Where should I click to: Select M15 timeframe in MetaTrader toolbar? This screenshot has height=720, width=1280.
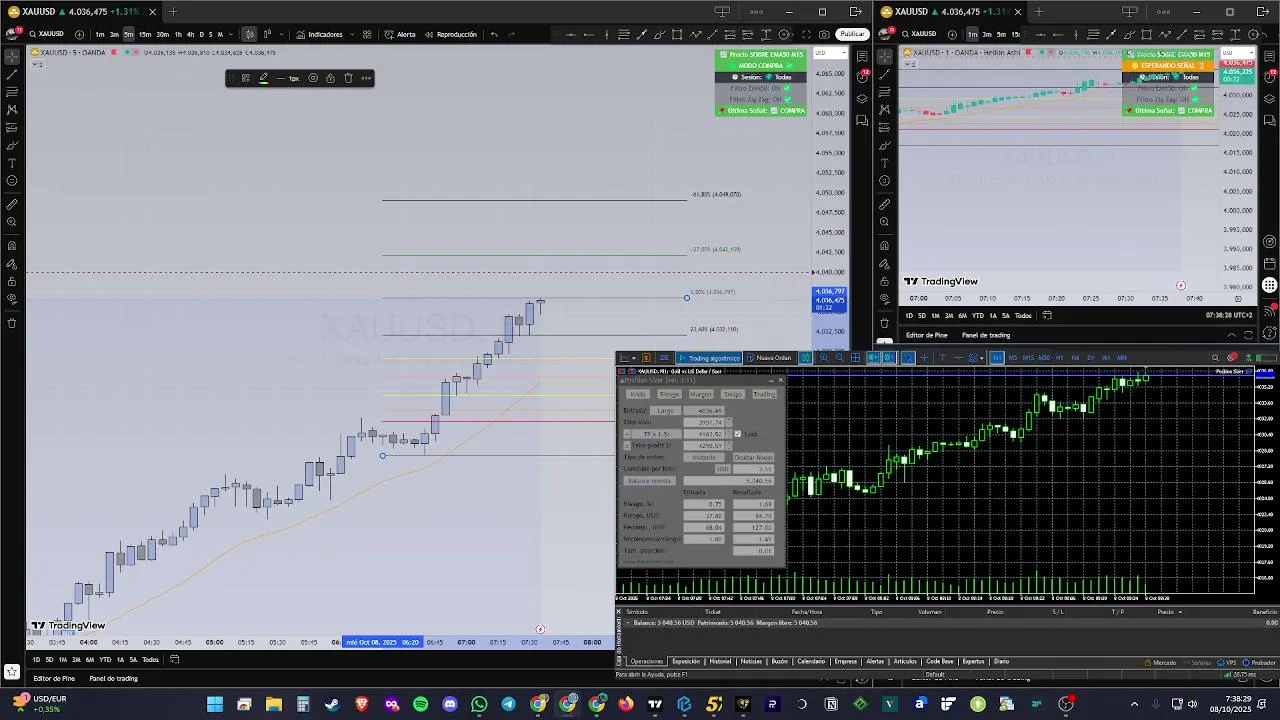pyautogui.click(x=1028, y=358)
